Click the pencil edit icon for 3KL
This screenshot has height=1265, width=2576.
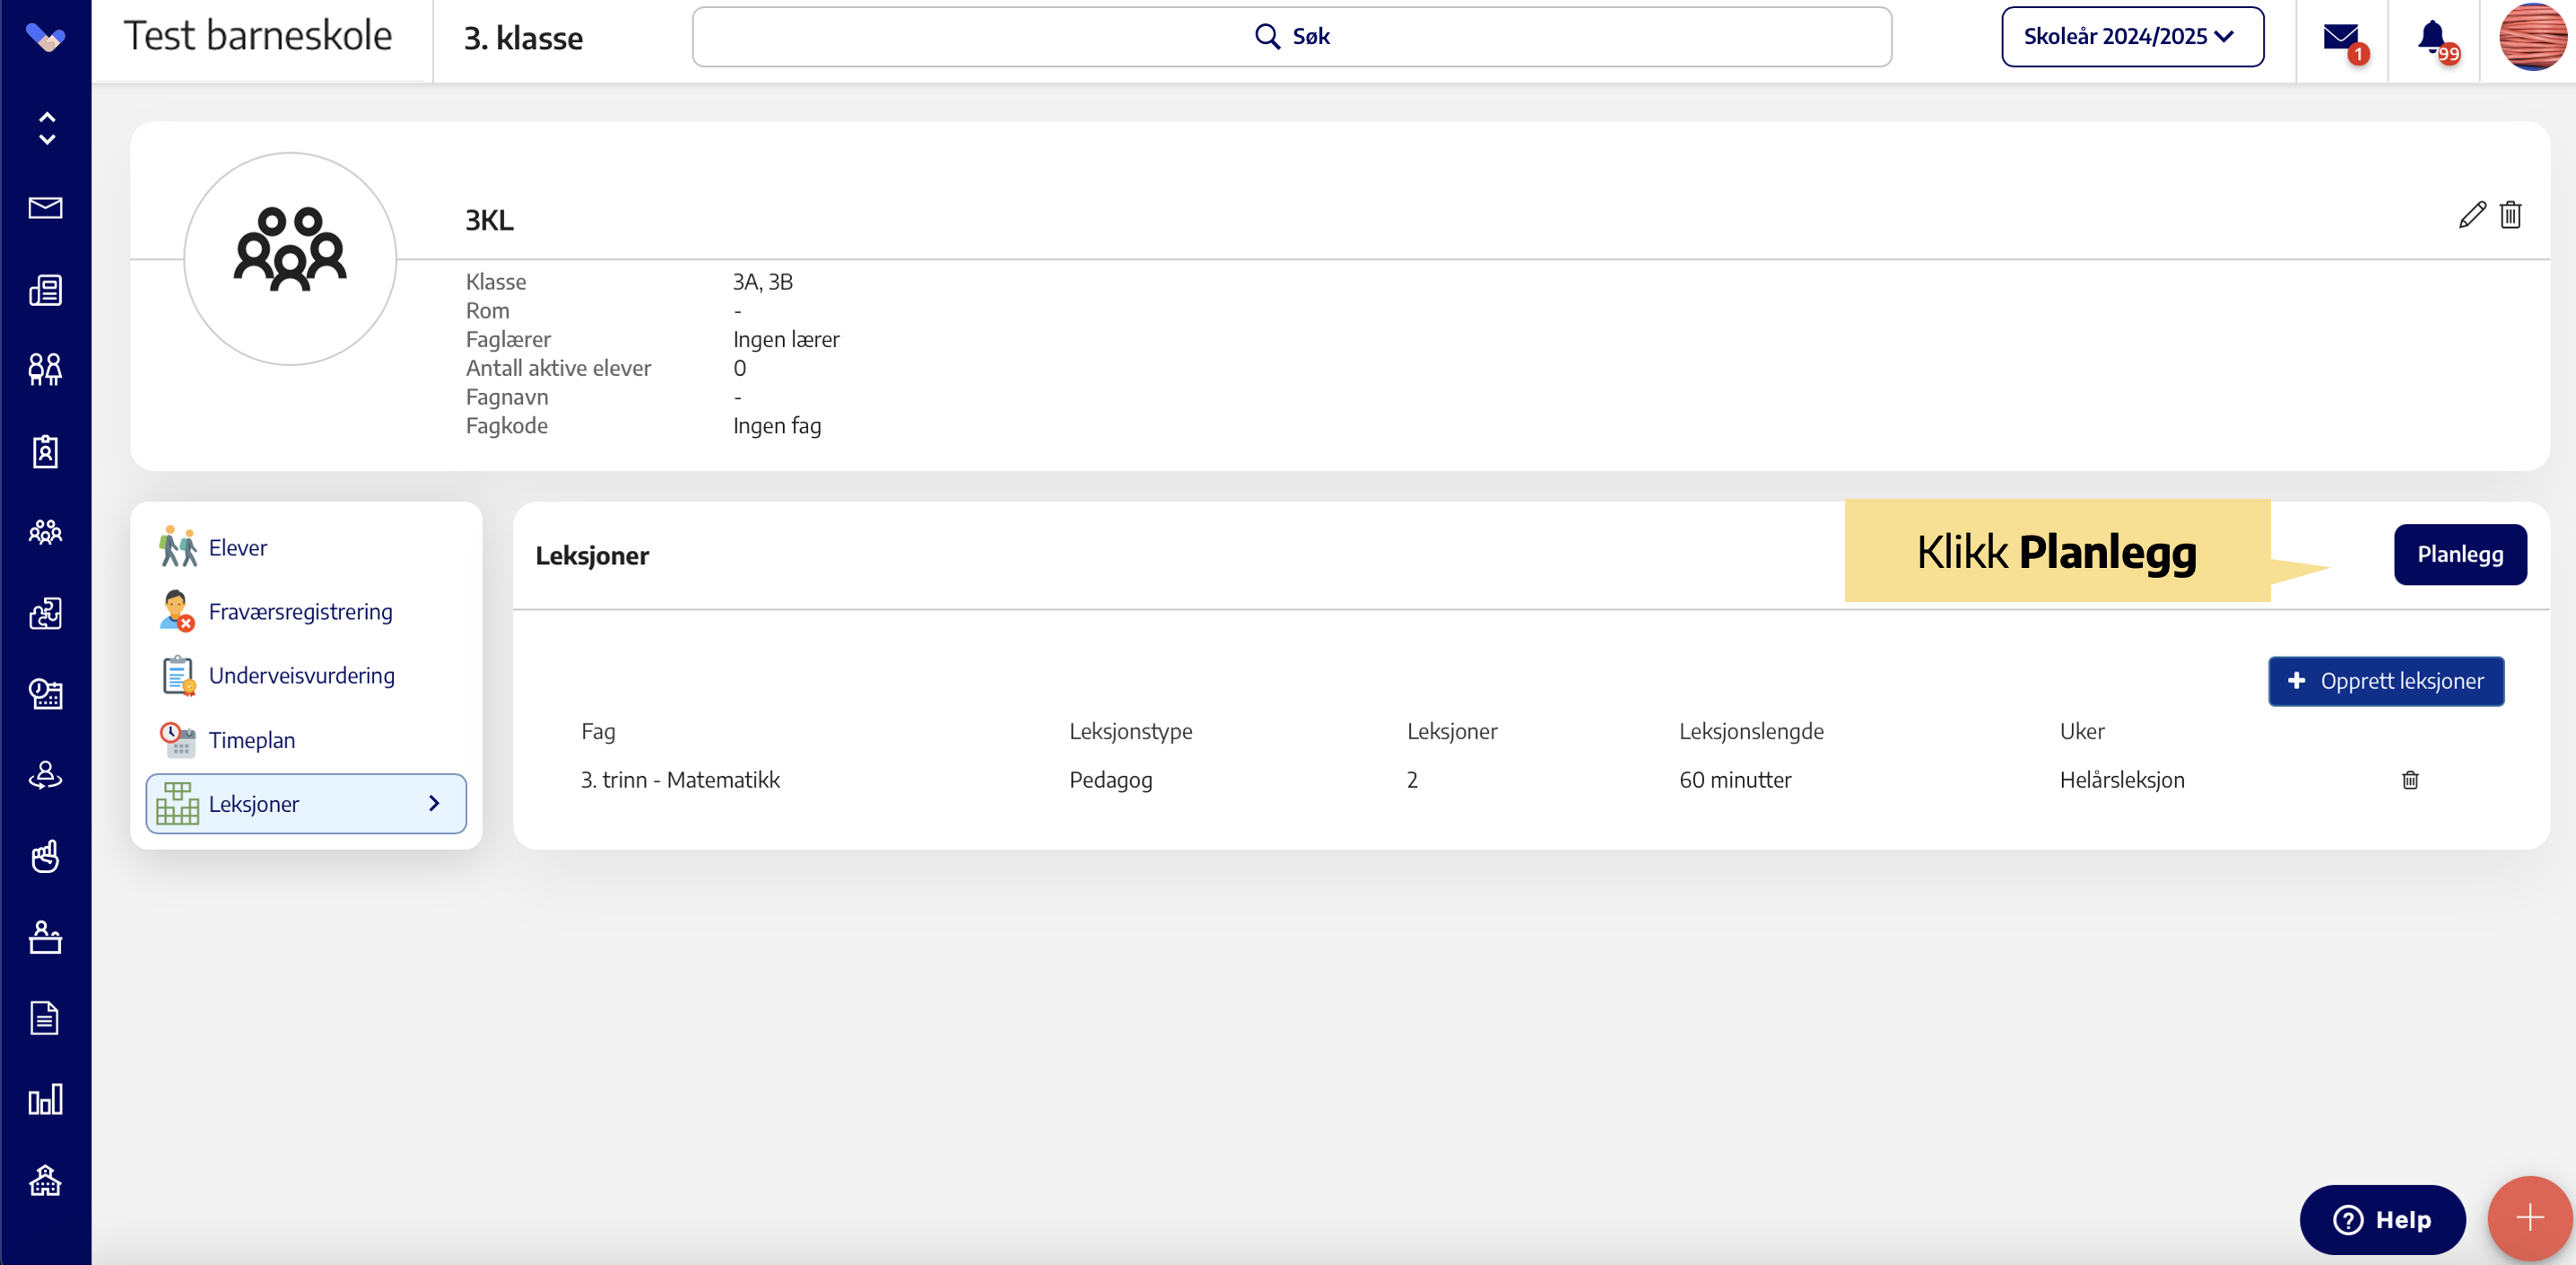[x=2471, y=215]
